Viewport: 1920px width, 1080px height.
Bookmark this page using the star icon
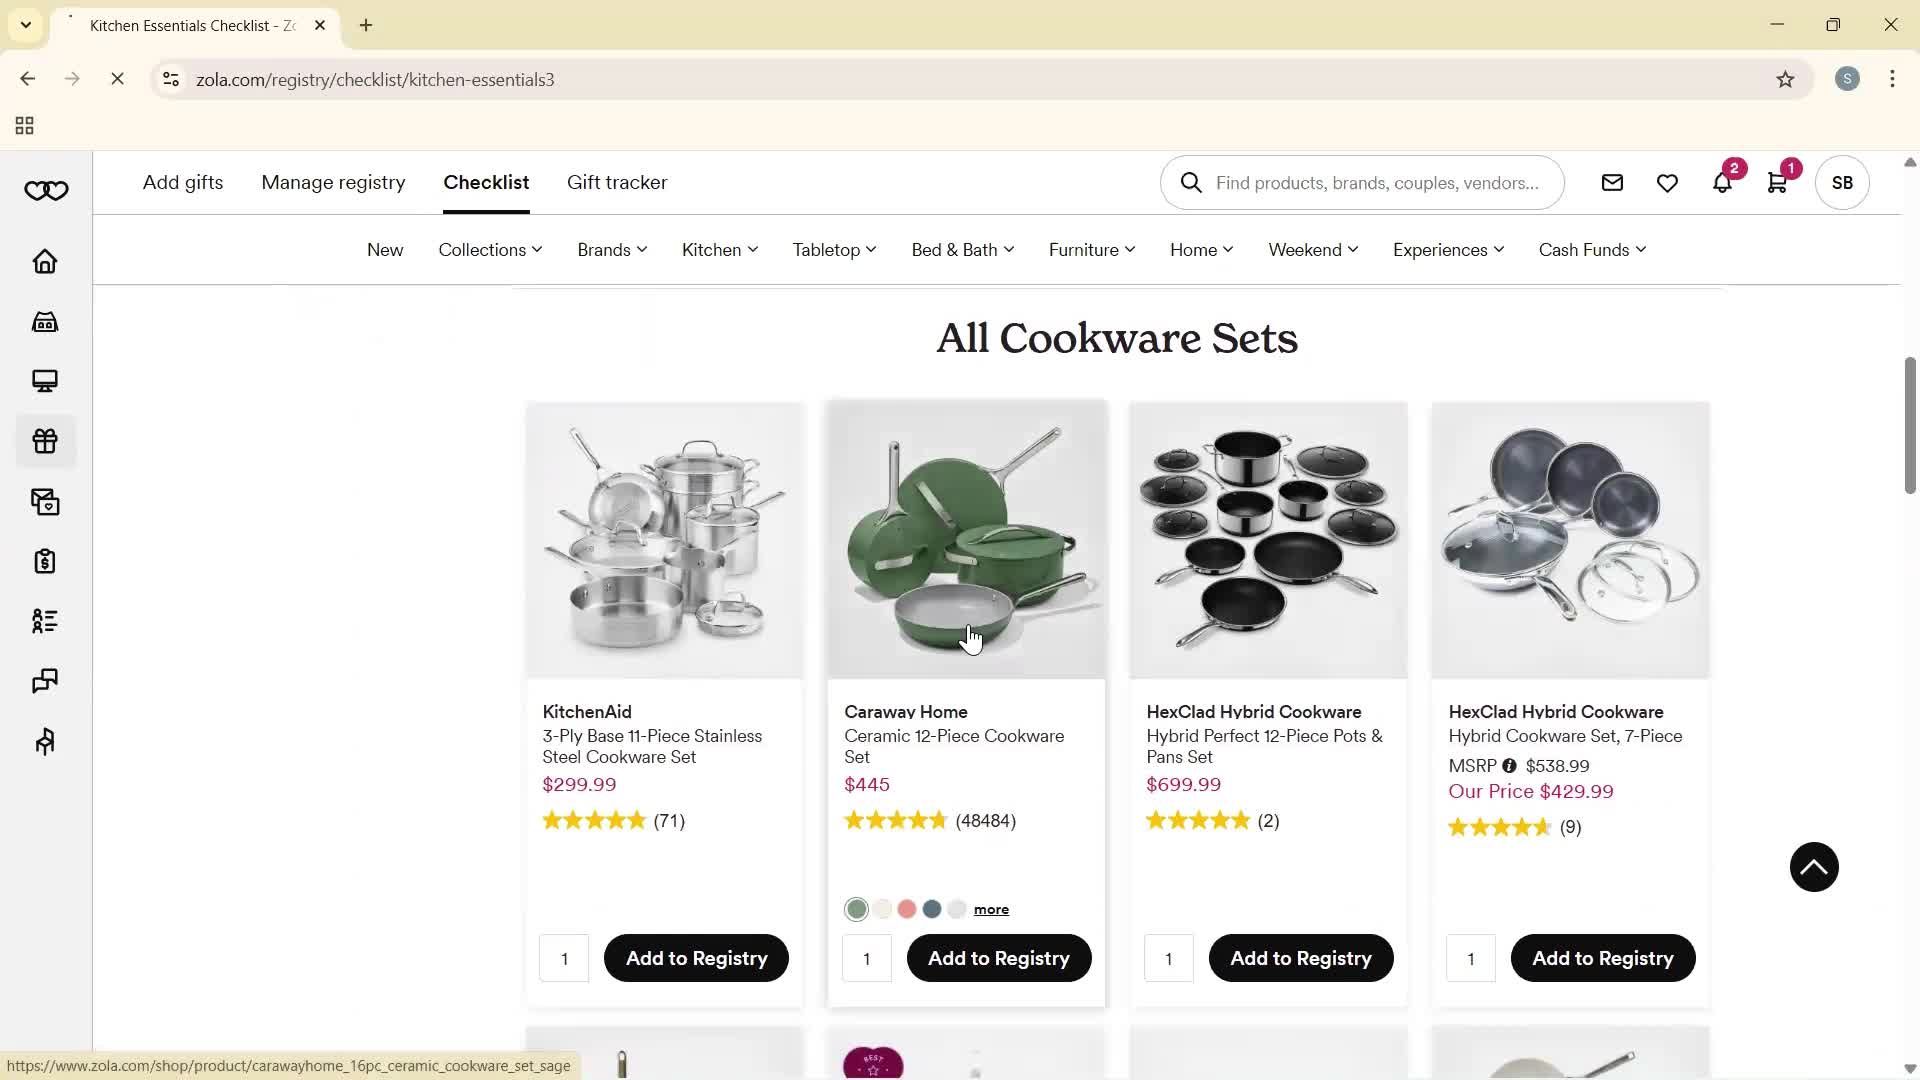click(1786, 79)
